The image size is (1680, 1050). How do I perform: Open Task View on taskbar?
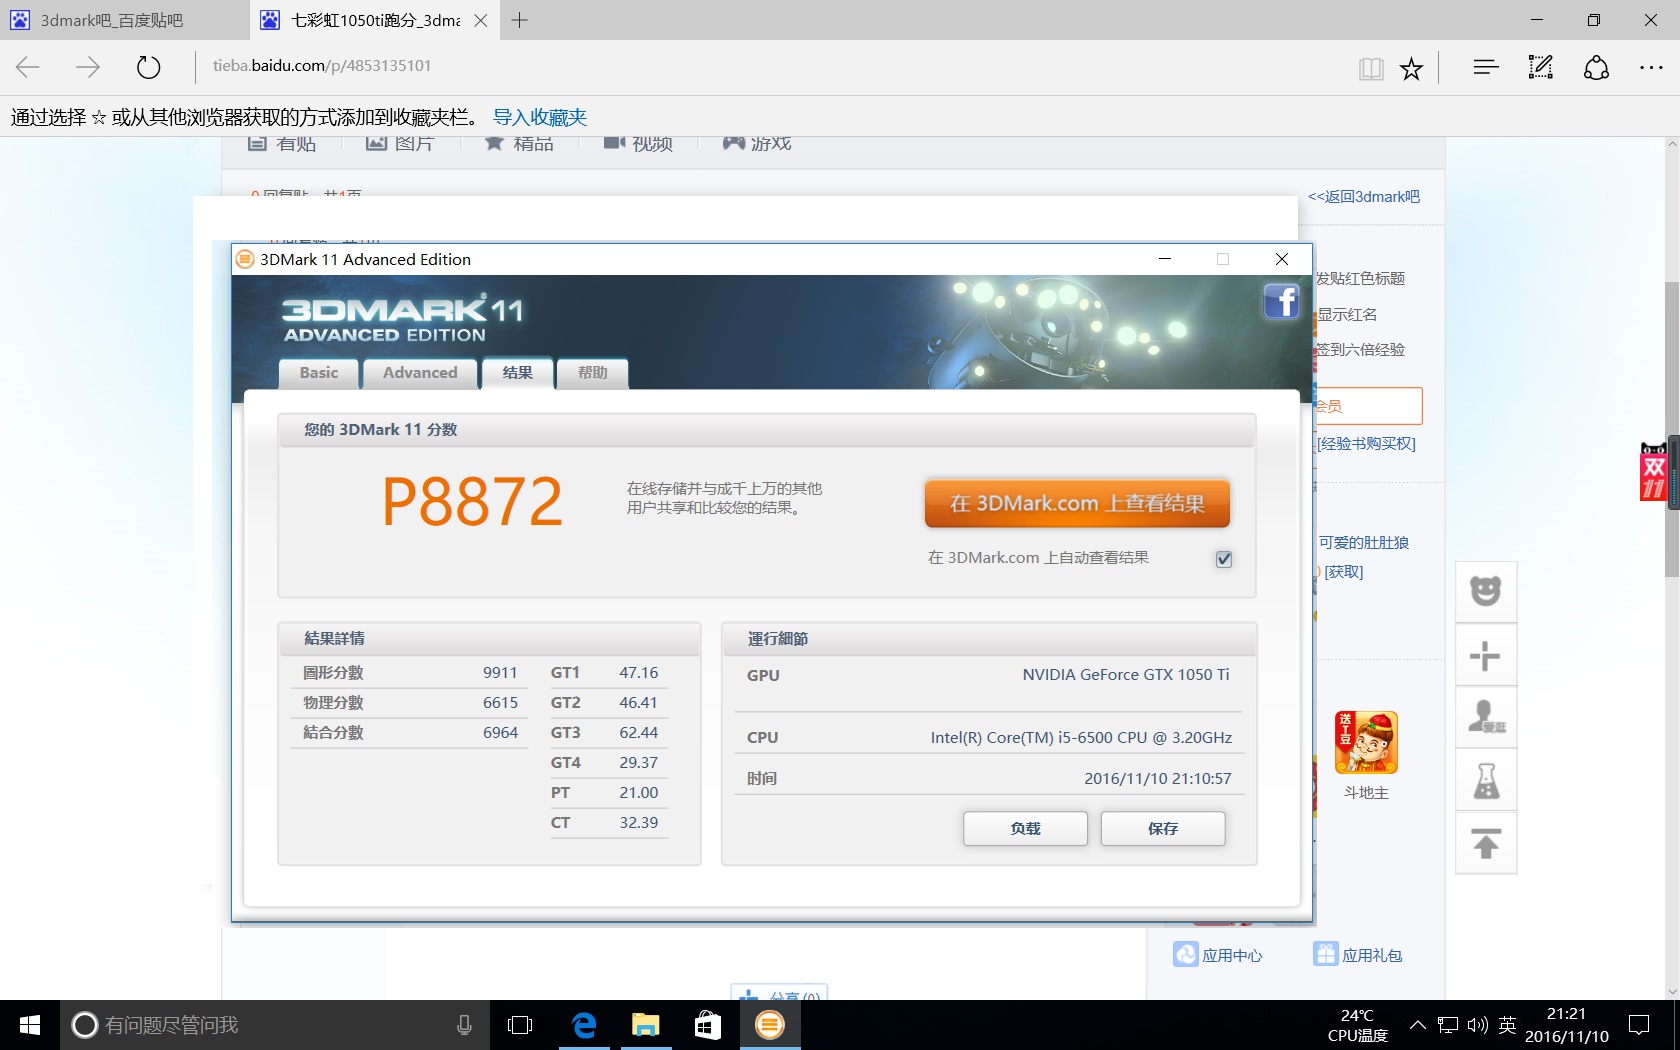[x=520, y=1025]
